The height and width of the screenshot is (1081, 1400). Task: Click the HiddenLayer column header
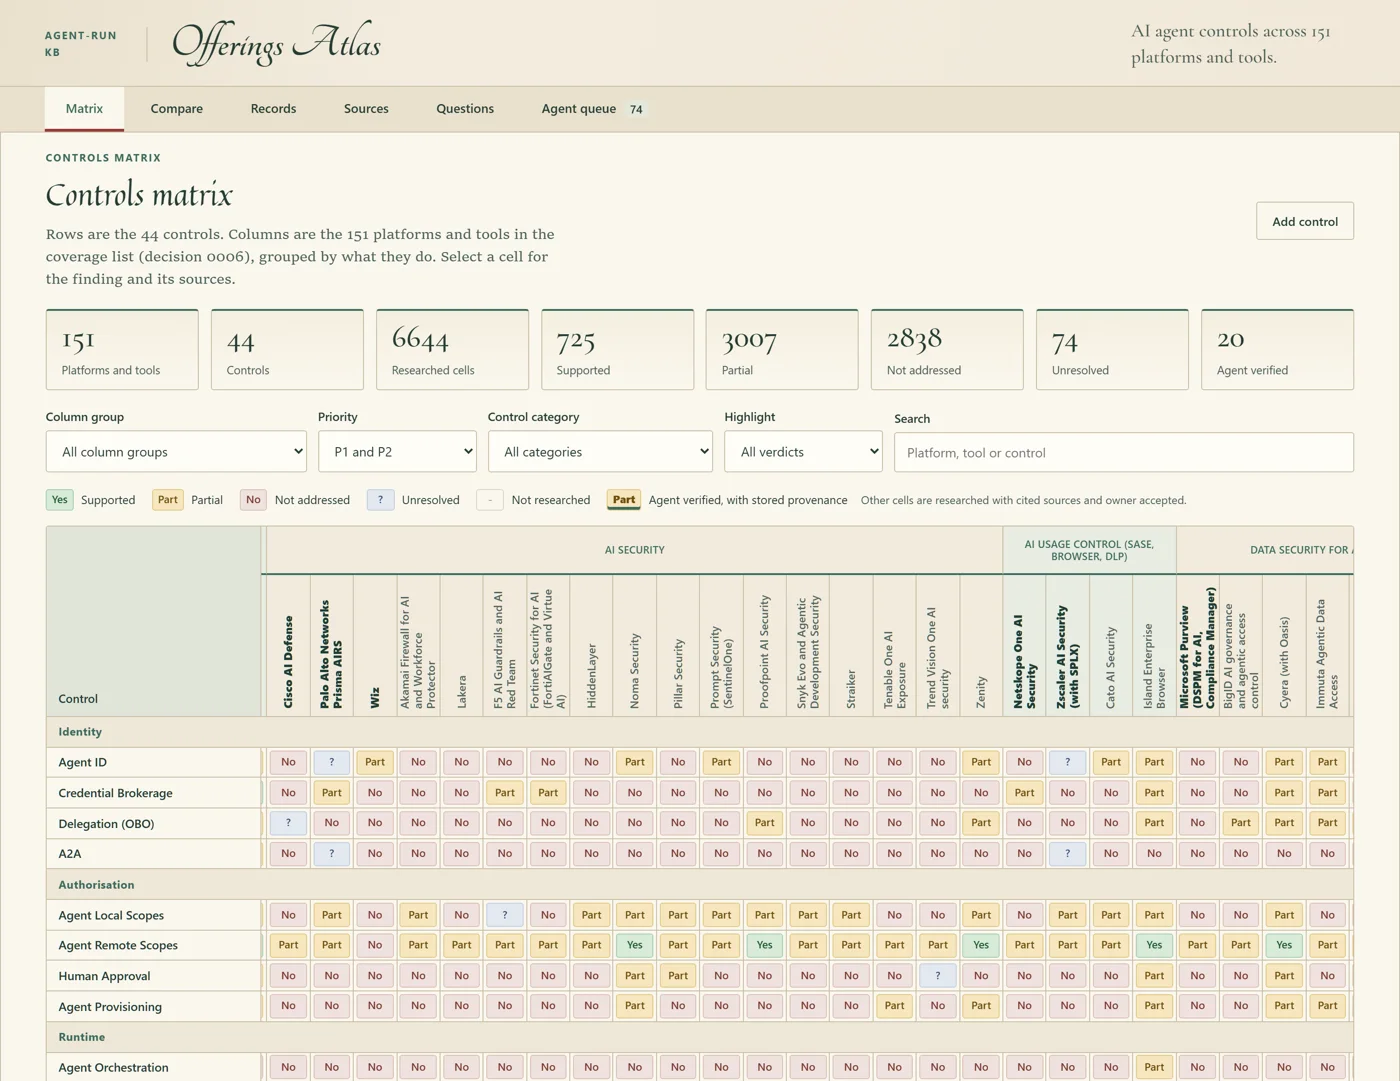pyautogui.click(x=591, y=646)
